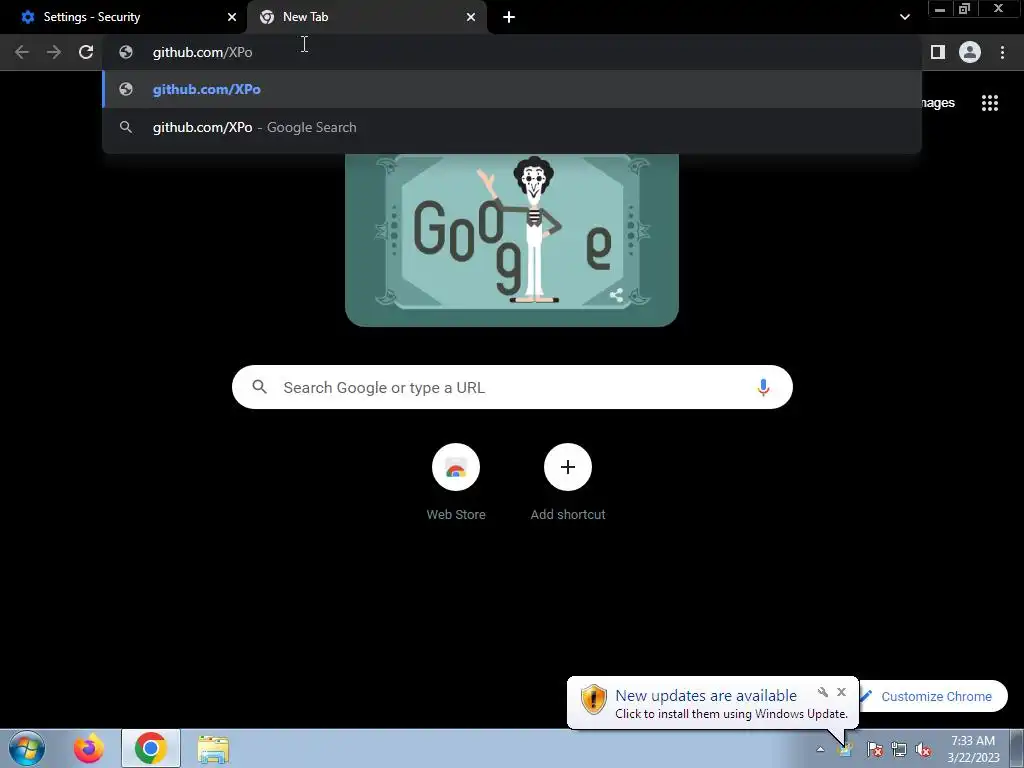Open the clock showing 7:33 AM
This screenshot has height=768, width=1024.
tap(973, 748)
